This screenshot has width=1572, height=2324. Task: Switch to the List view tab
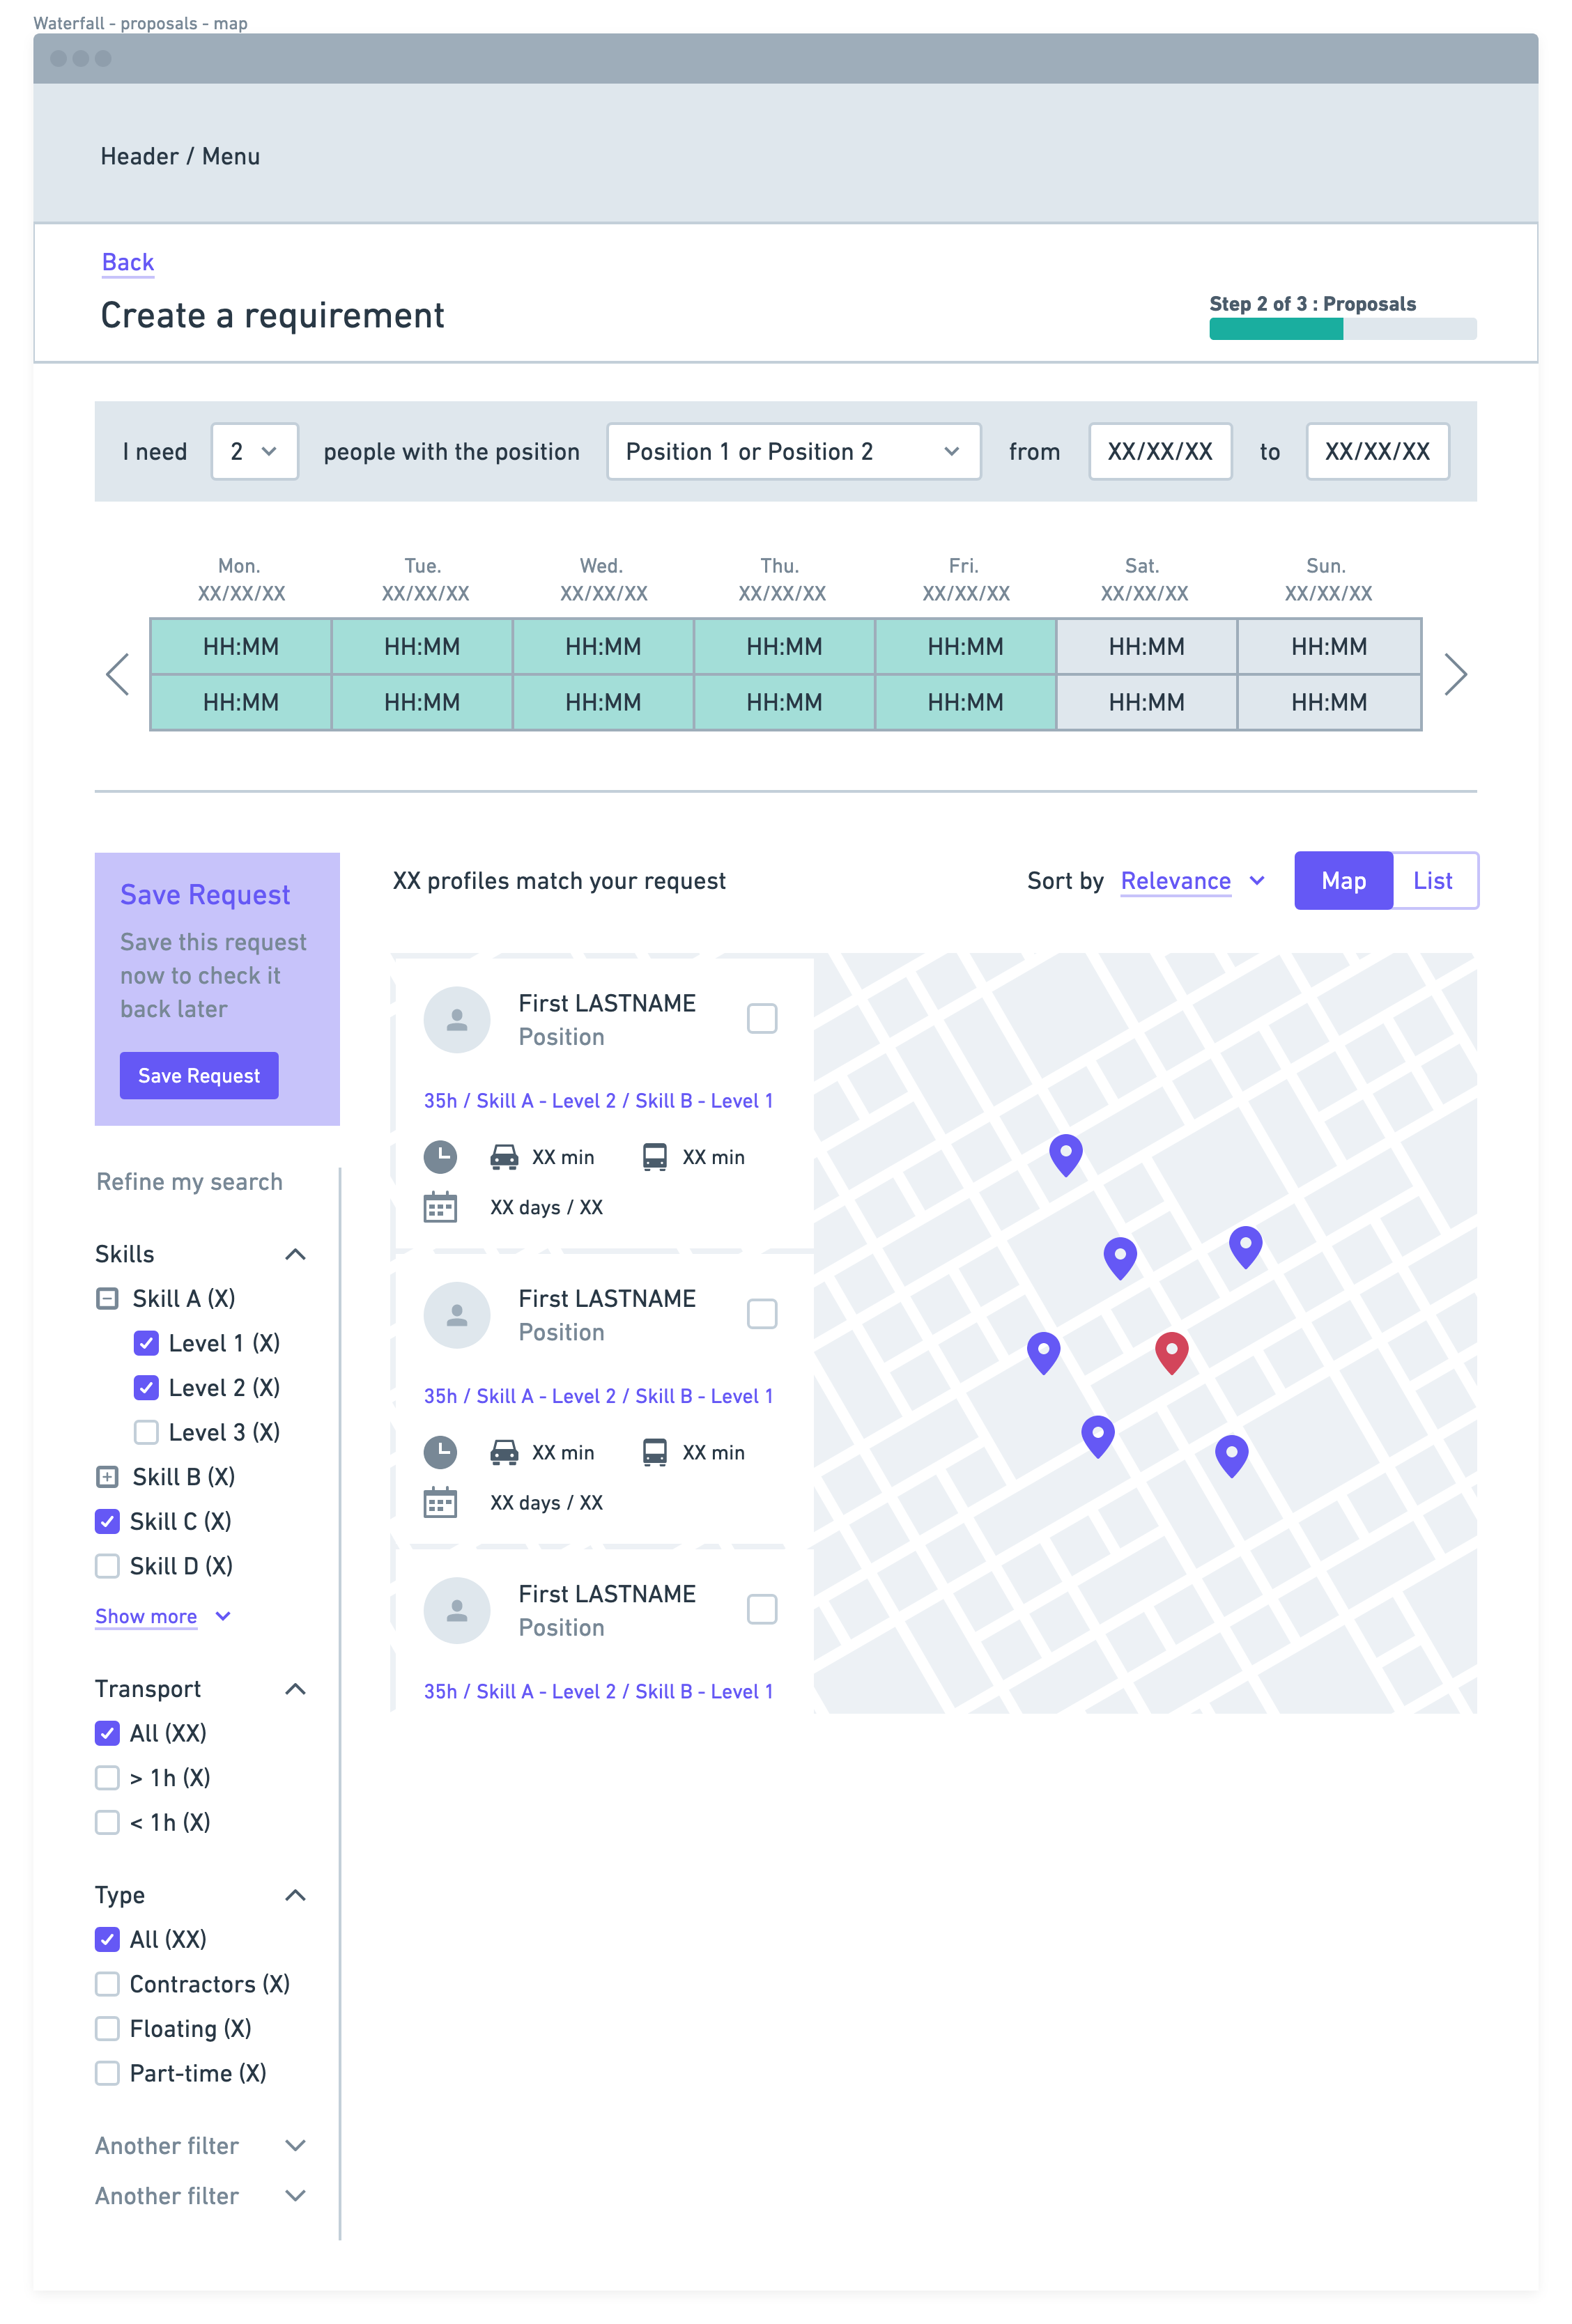[x=1434, y=881]
